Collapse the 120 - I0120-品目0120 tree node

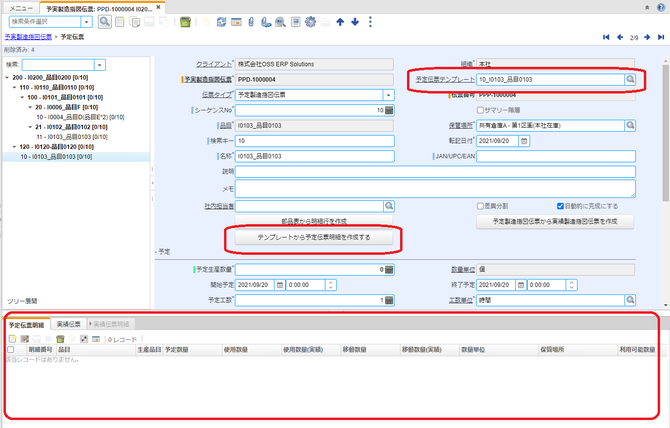point(15,147)
